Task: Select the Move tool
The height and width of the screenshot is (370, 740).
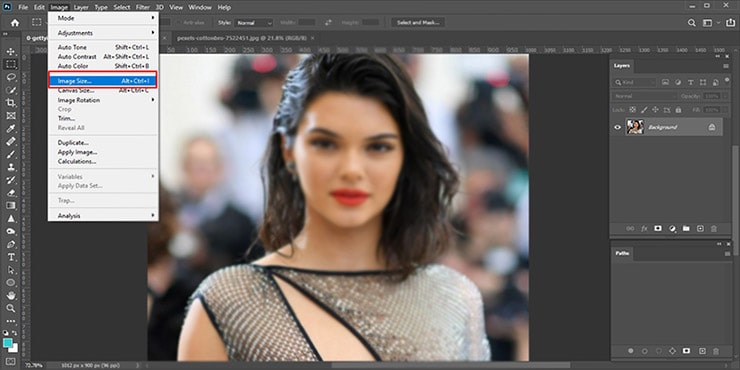Action: [x=10, y=51]
